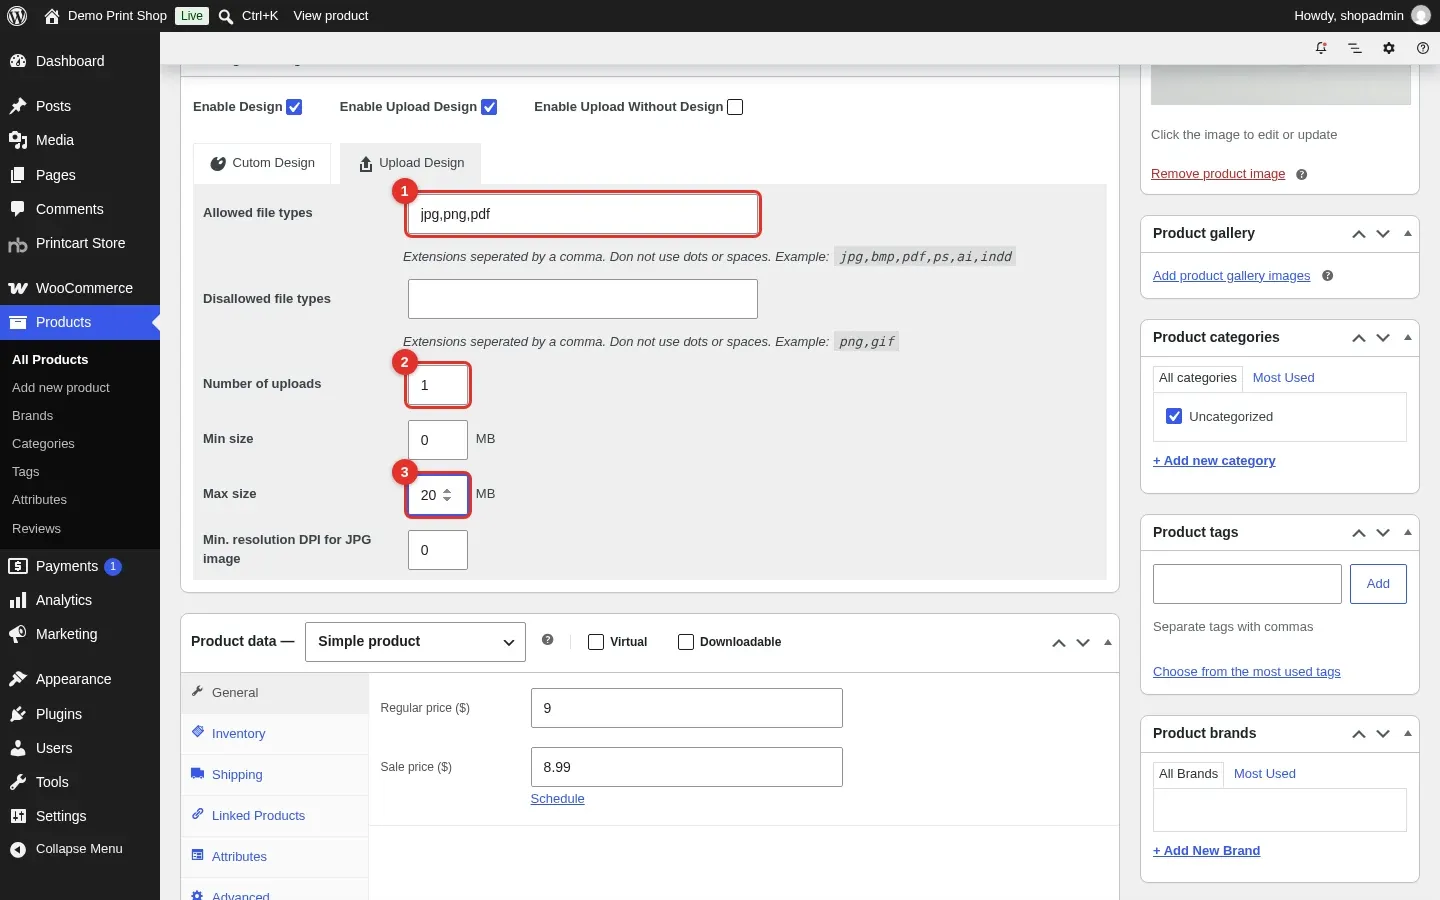Collapse the Product data panel toggle triangle
The height and width of the screenshot is (900, 1440).
(x=1108, y=642)
